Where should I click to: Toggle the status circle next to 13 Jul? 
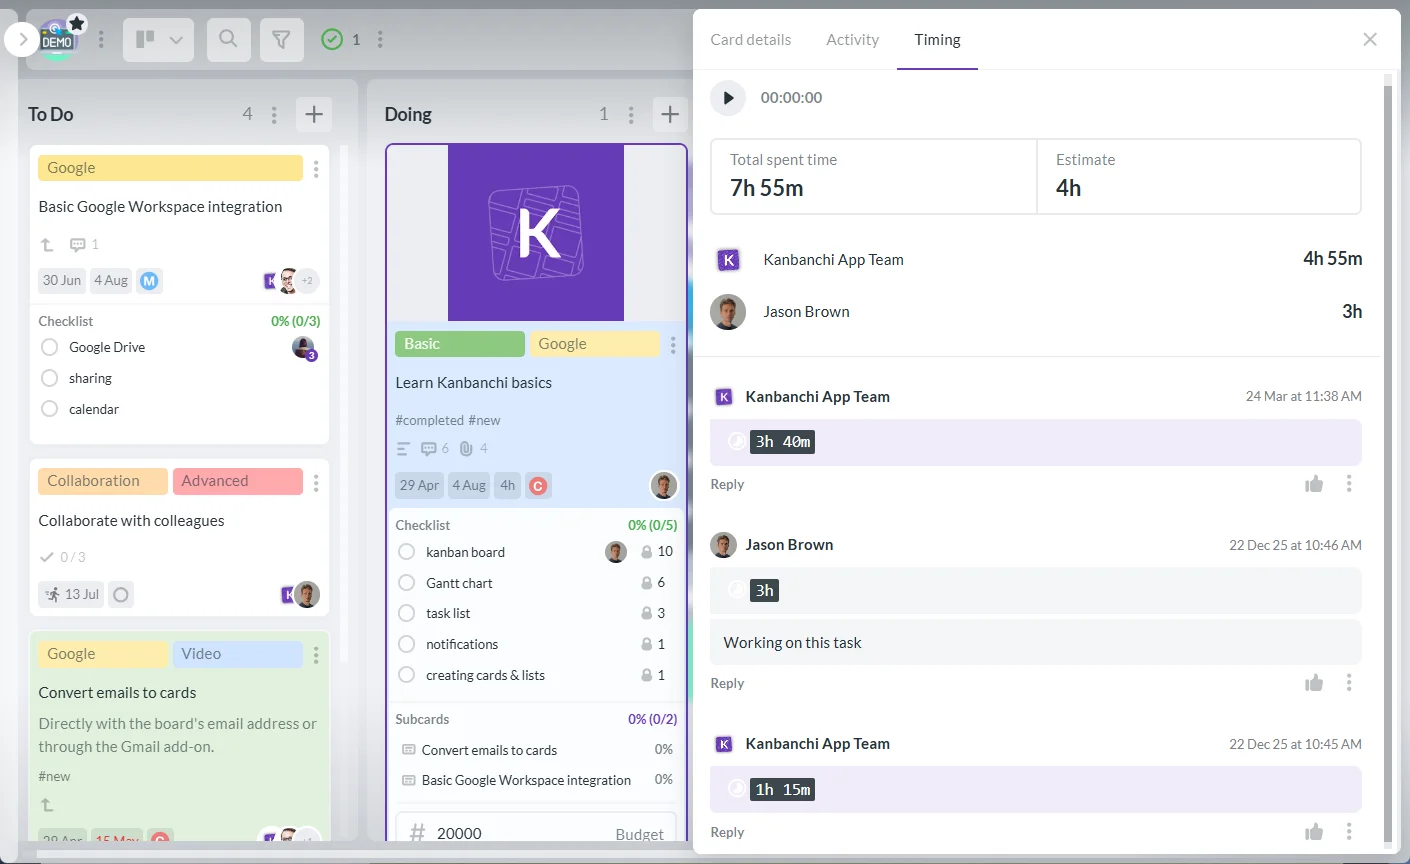[x=121, y=595]
